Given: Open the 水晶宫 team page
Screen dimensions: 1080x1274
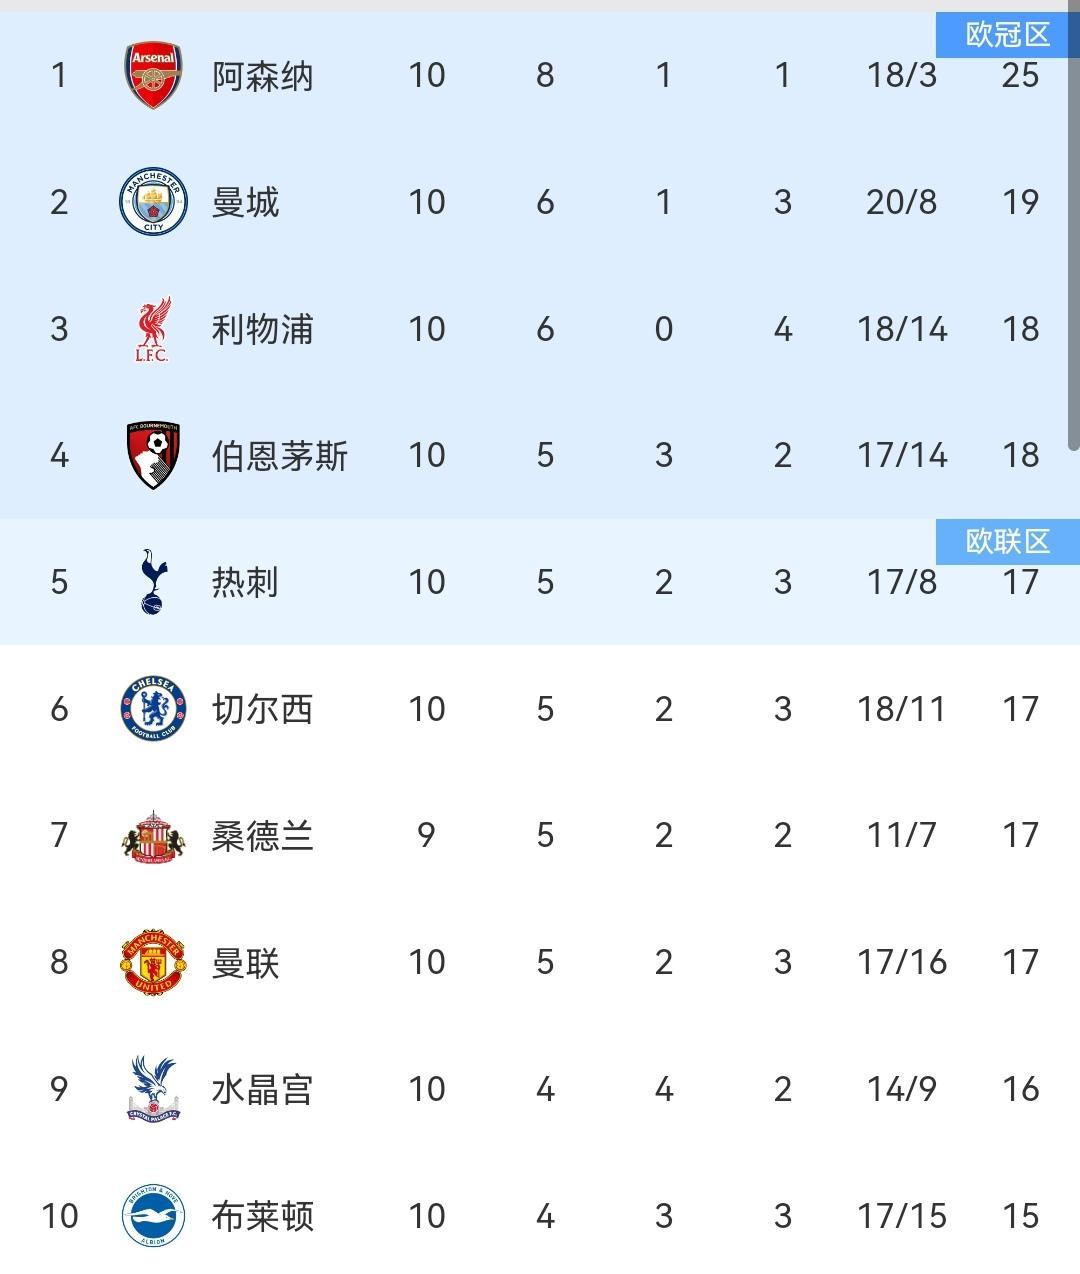Looking at the screenshot, I should click(x=262, y=1089).
